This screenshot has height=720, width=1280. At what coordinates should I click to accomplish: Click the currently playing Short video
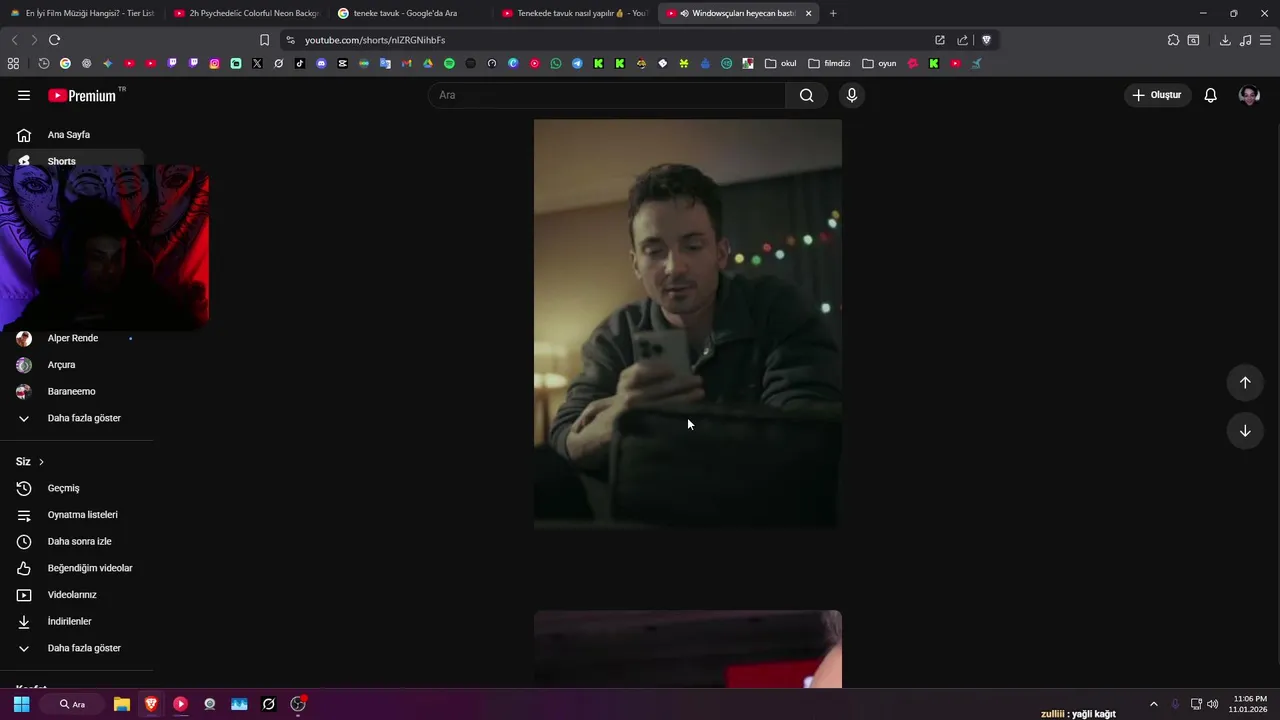(x=688, y=324)
